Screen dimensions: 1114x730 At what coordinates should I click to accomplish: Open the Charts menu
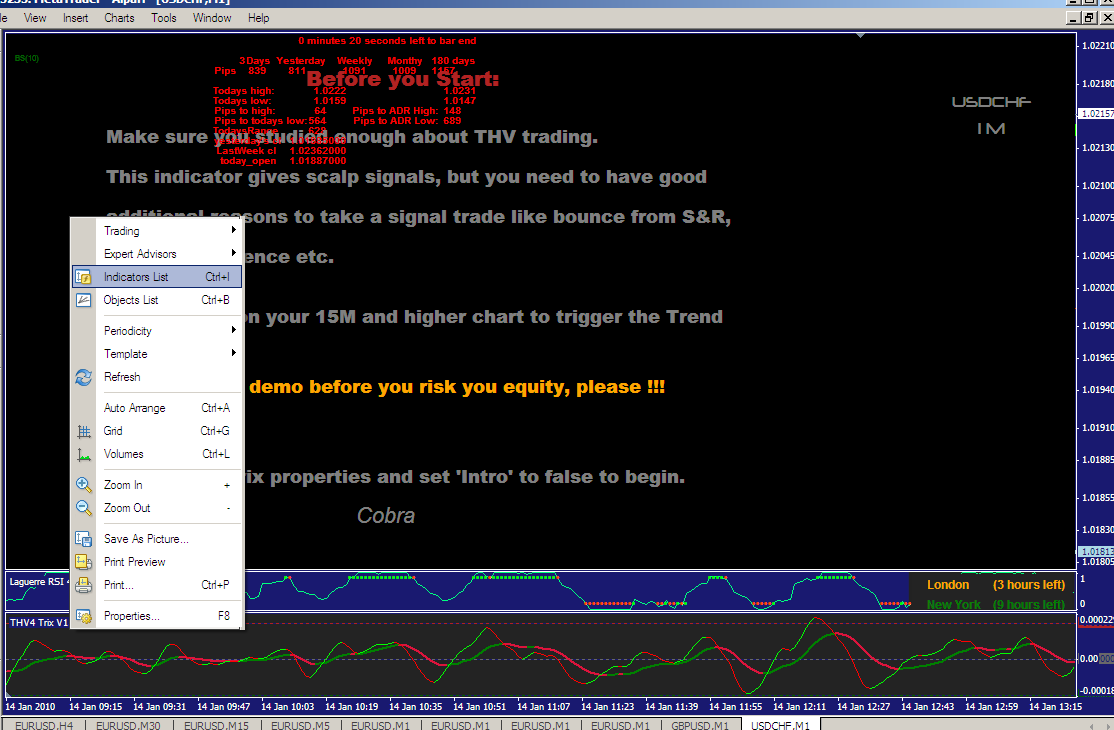119,18
